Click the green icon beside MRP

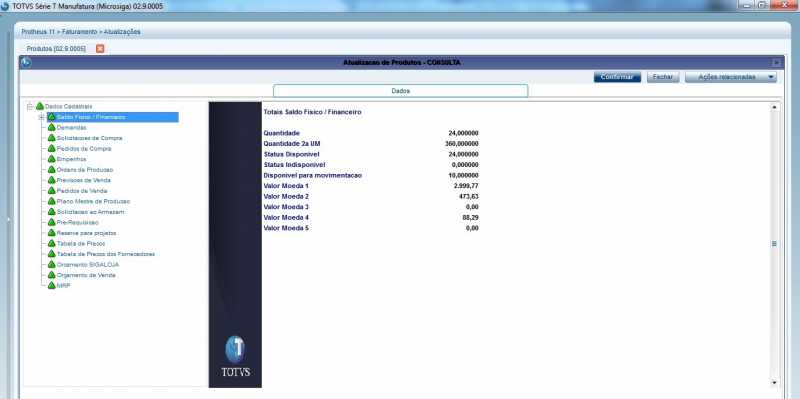coord(52,286)
